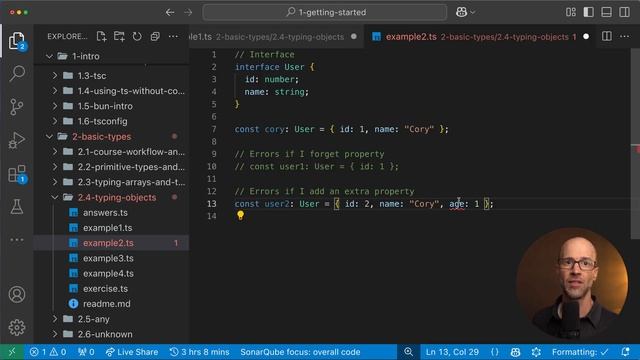Click the zoom magnifier status icon
Viewport: 640px width, 360px height.
click(x=408, y=352)
